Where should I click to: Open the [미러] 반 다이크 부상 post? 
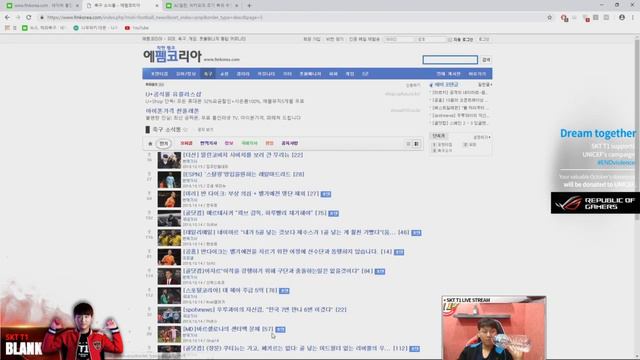[251, 193]
